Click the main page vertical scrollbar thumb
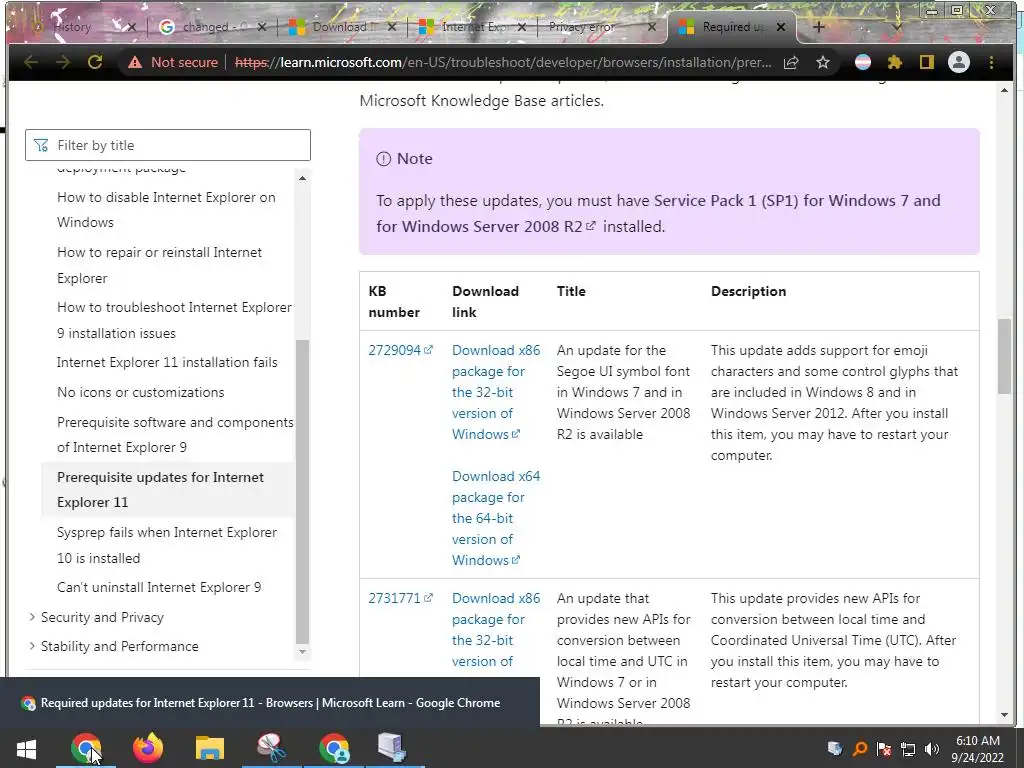Viewport: 1024px width, 768px height. (x=1004, y=356)
